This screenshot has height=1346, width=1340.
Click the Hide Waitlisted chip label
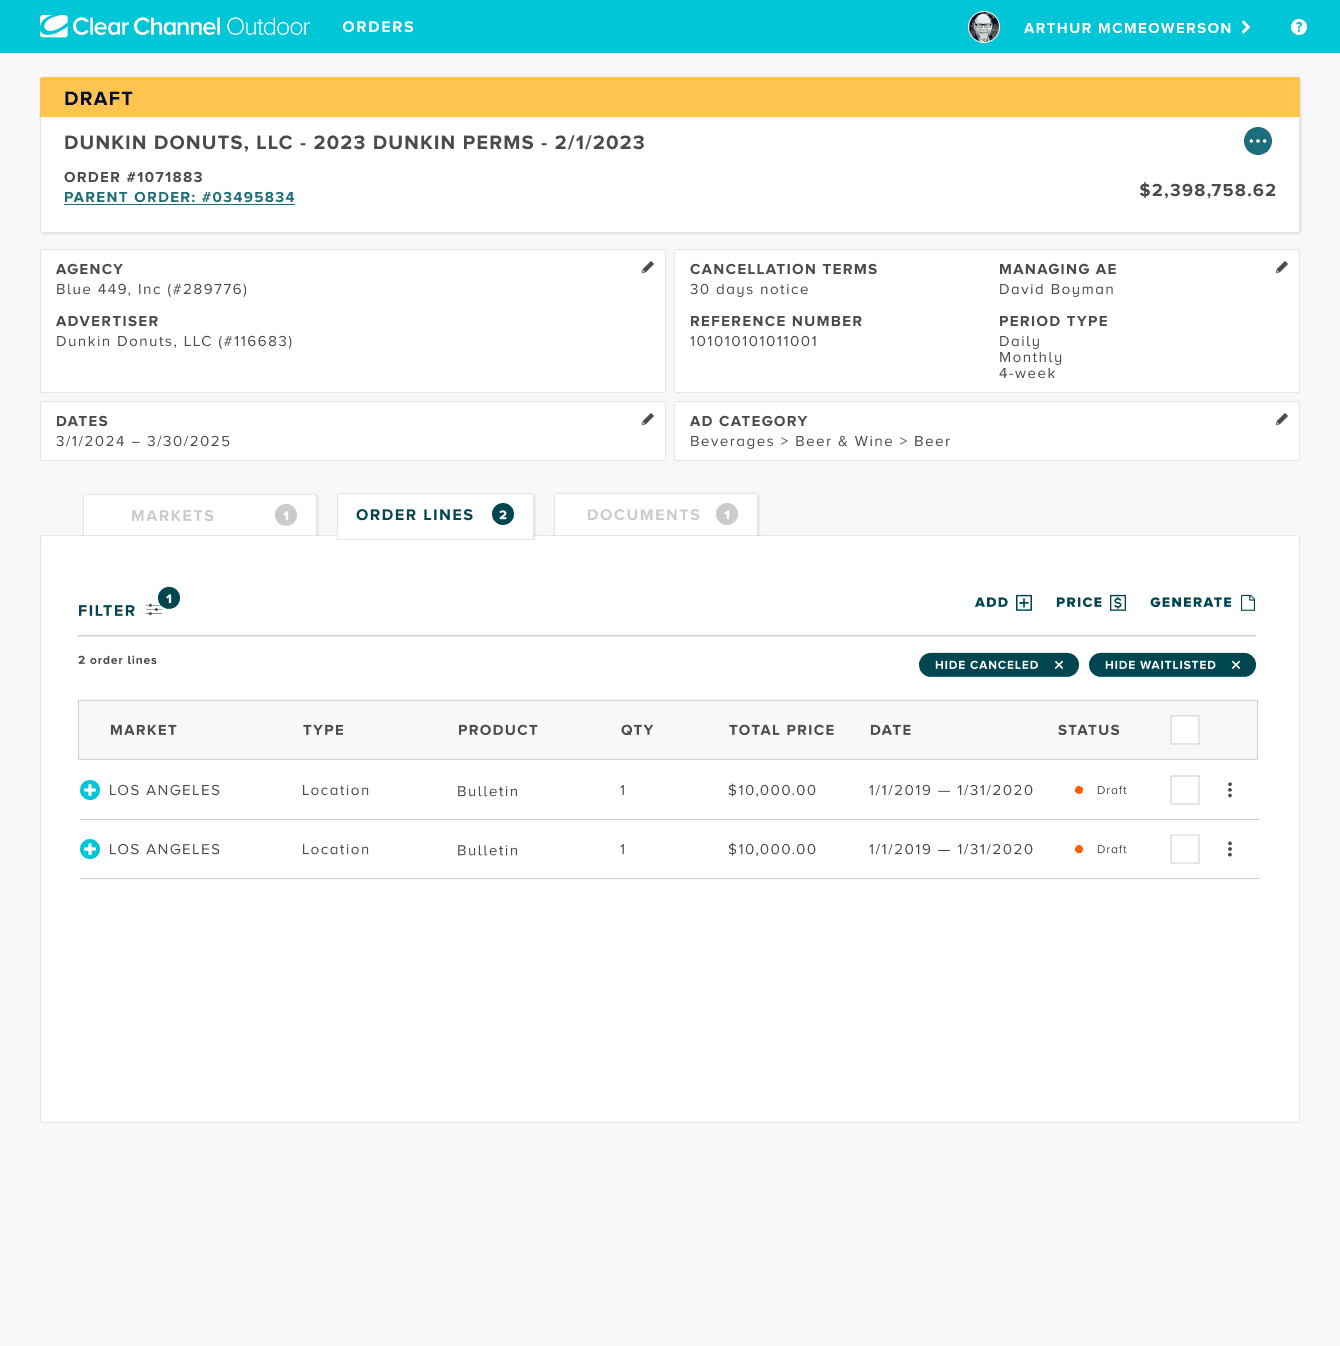[x=1160, y=665]
